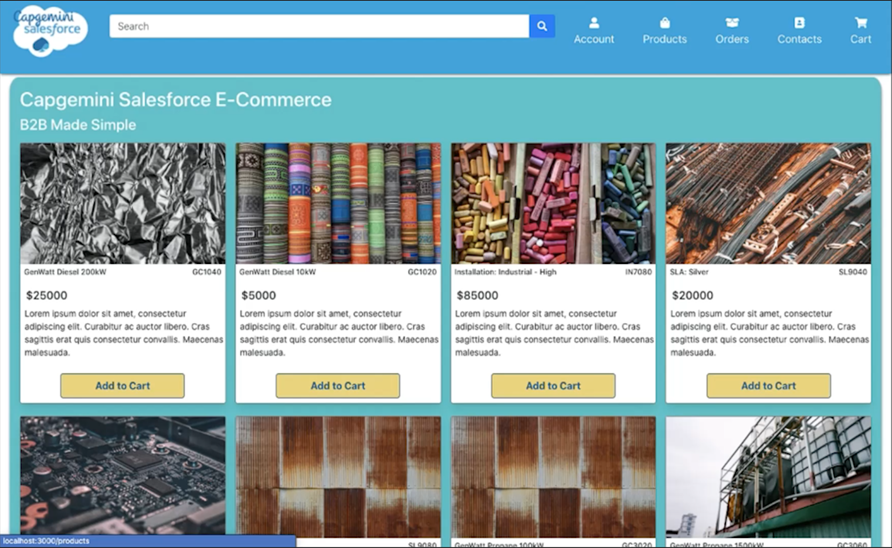Image resolution: width=892 pixels, height=548 pixels.
Task: Click the Installation: Industrial - High name
Action: coord(506,272)
